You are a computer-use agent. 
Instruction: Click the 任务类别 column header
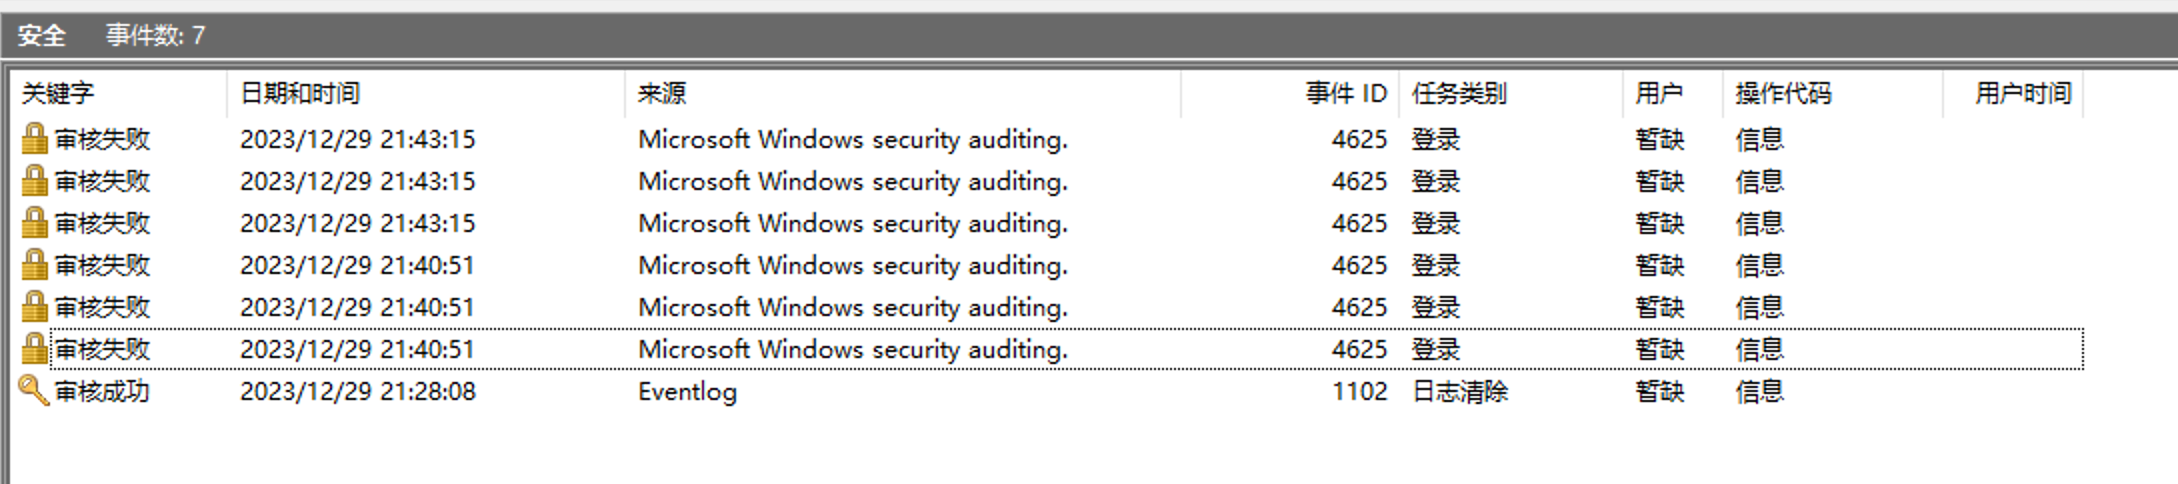(x=1459, y=94)
